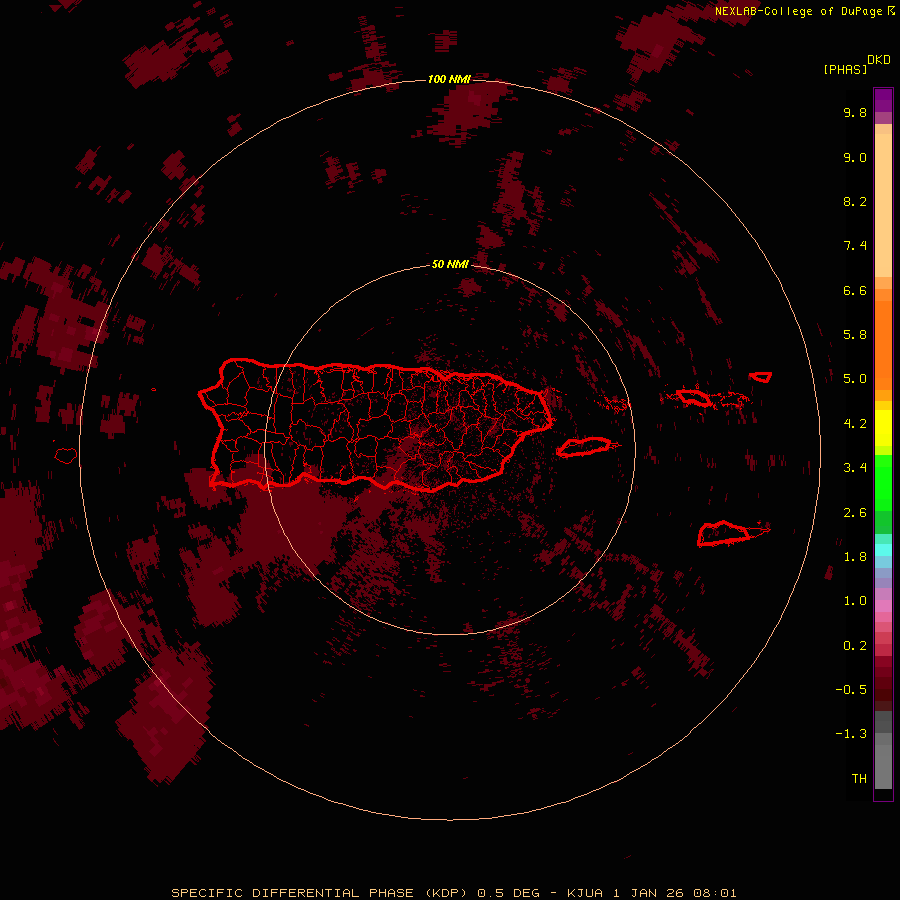Click the 50 NMI range ring label
The height and width of the screenshot is (900, 900).
tap(450, 264)
